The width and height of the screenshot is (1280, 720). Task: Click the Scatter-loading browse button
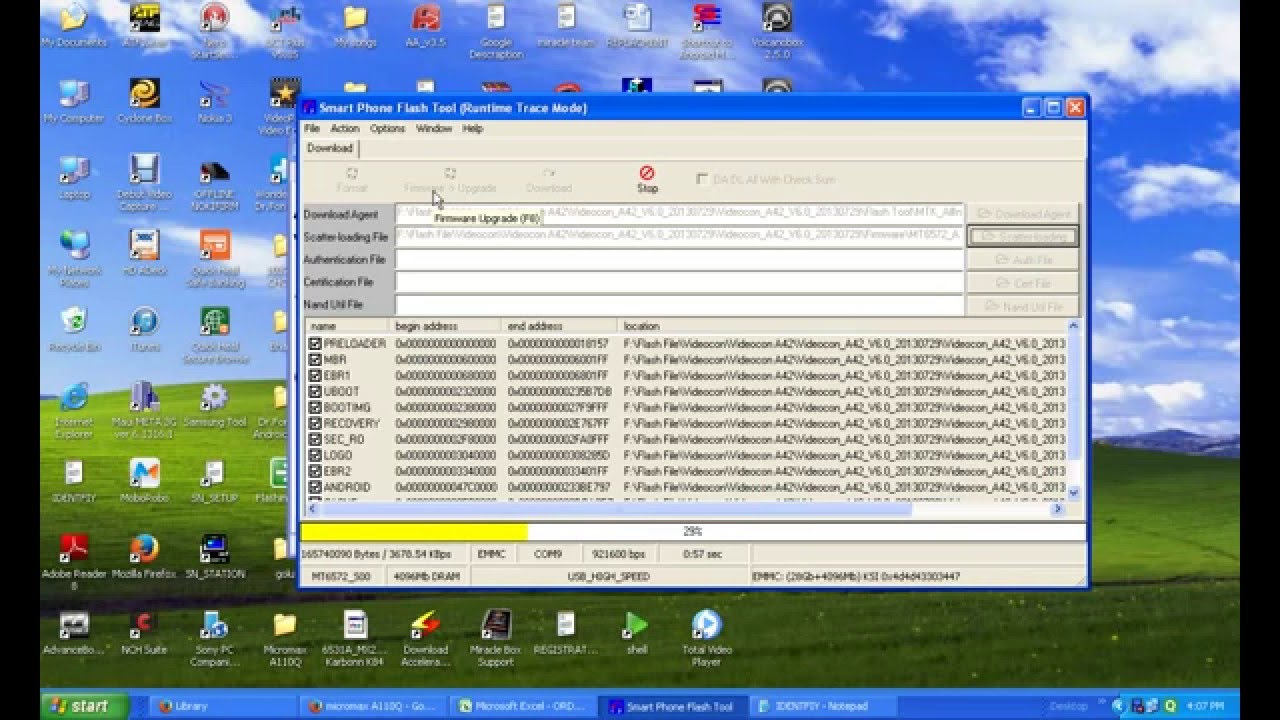[1023, 237]
